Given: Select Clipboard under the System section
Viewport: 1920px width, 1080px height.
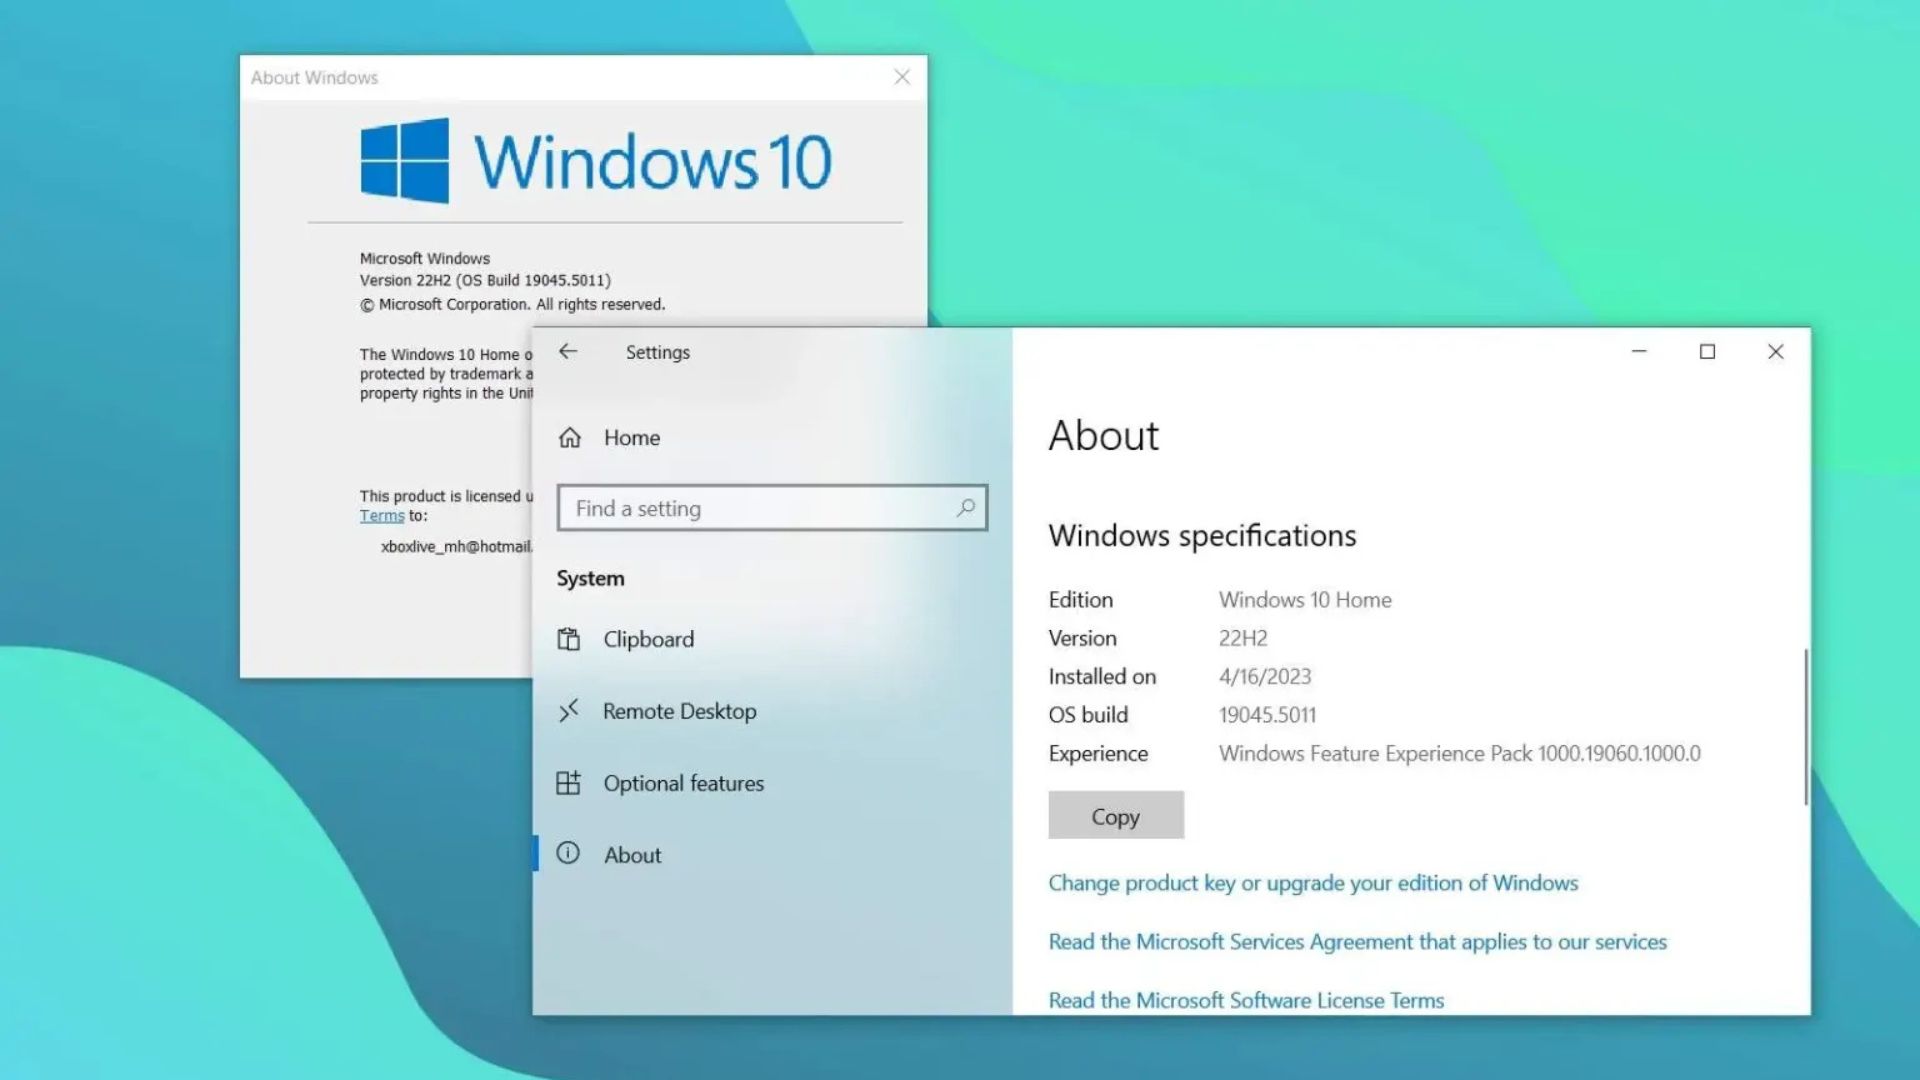Looking at the screenshot, I should coord(648,639).
